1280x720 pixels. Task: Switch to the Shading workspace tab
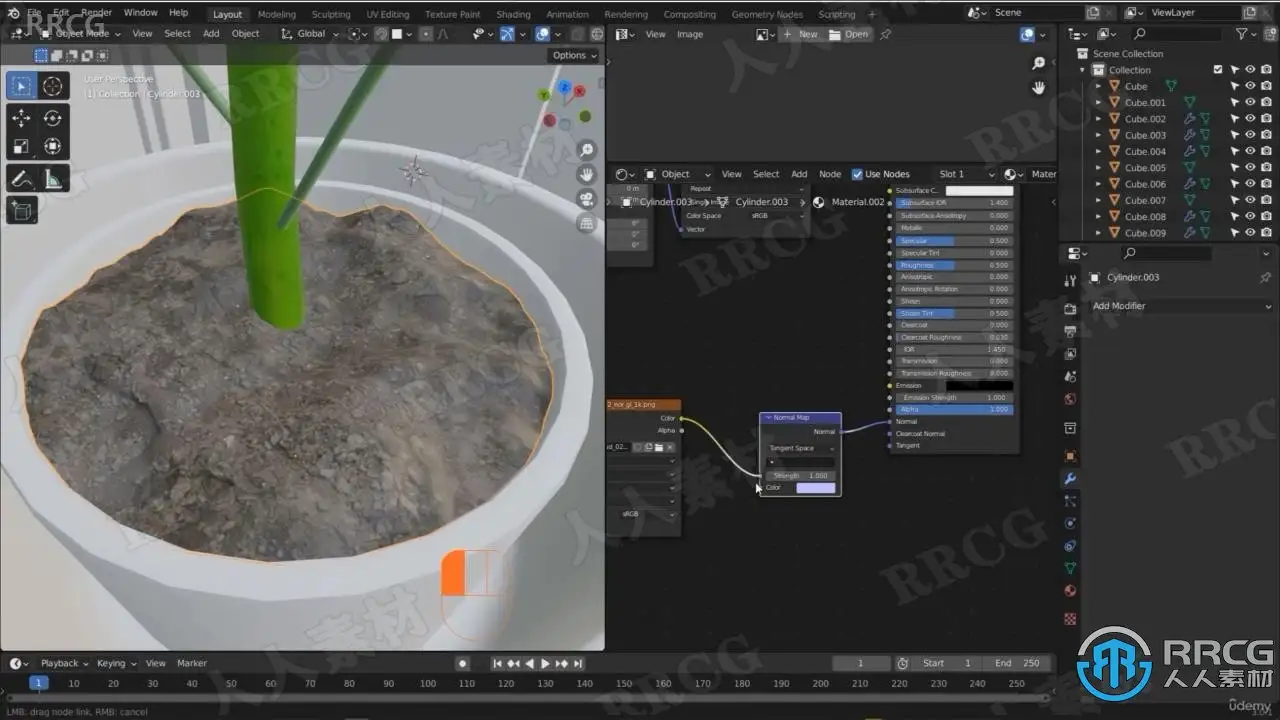click(x=513, y=14)
